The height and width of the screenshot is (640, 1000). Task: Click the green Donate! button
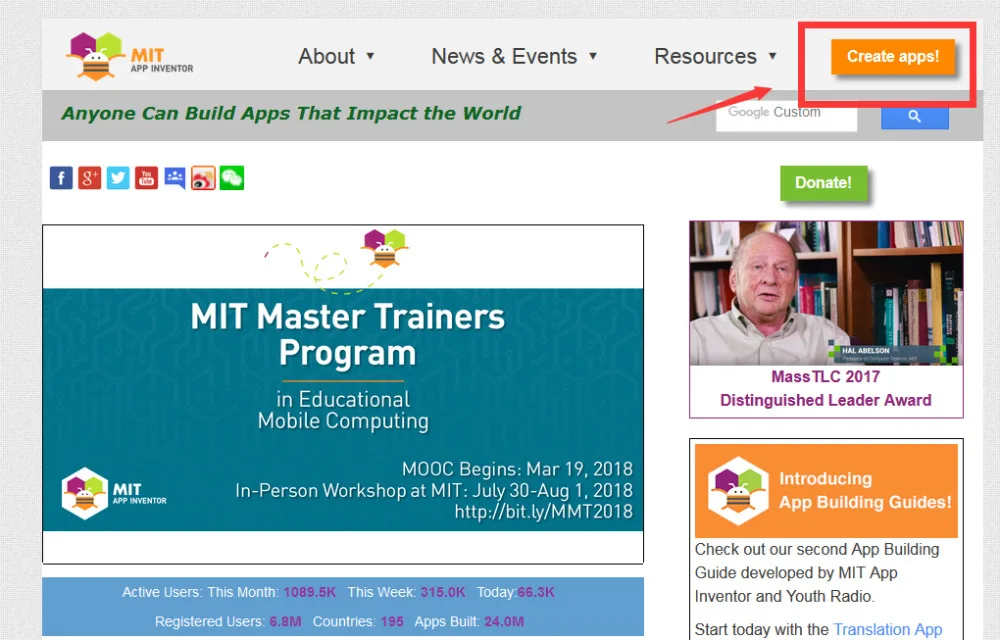point(823,183)
